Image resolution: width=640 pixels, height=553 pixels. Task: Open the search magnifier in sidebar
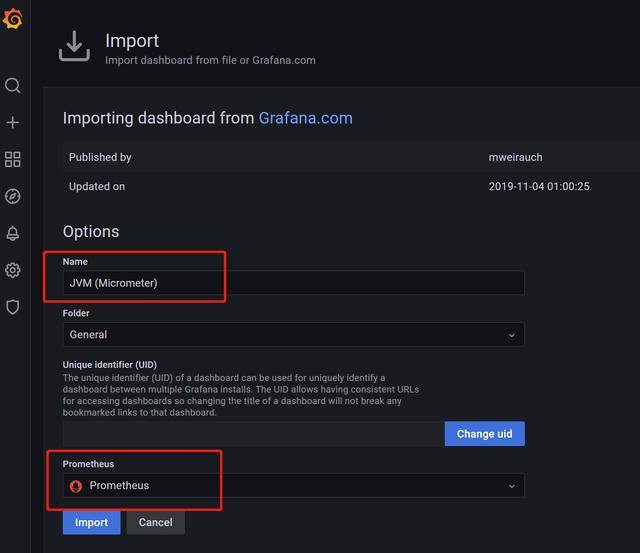(13, 86)
